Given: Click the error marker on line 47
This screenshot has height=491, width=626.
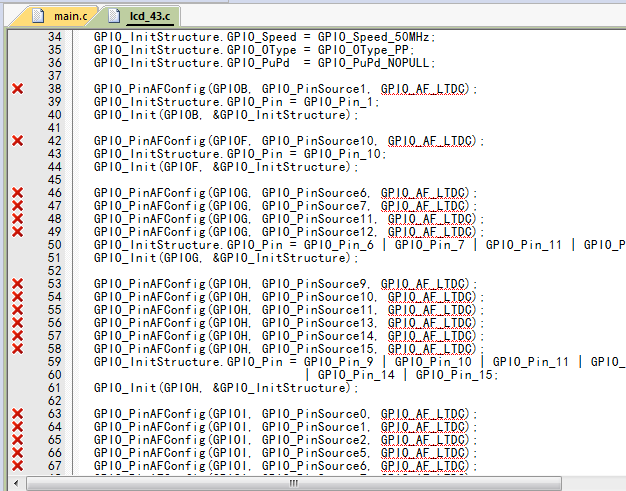Looking at the screenshot, I should tap(18, 206).
